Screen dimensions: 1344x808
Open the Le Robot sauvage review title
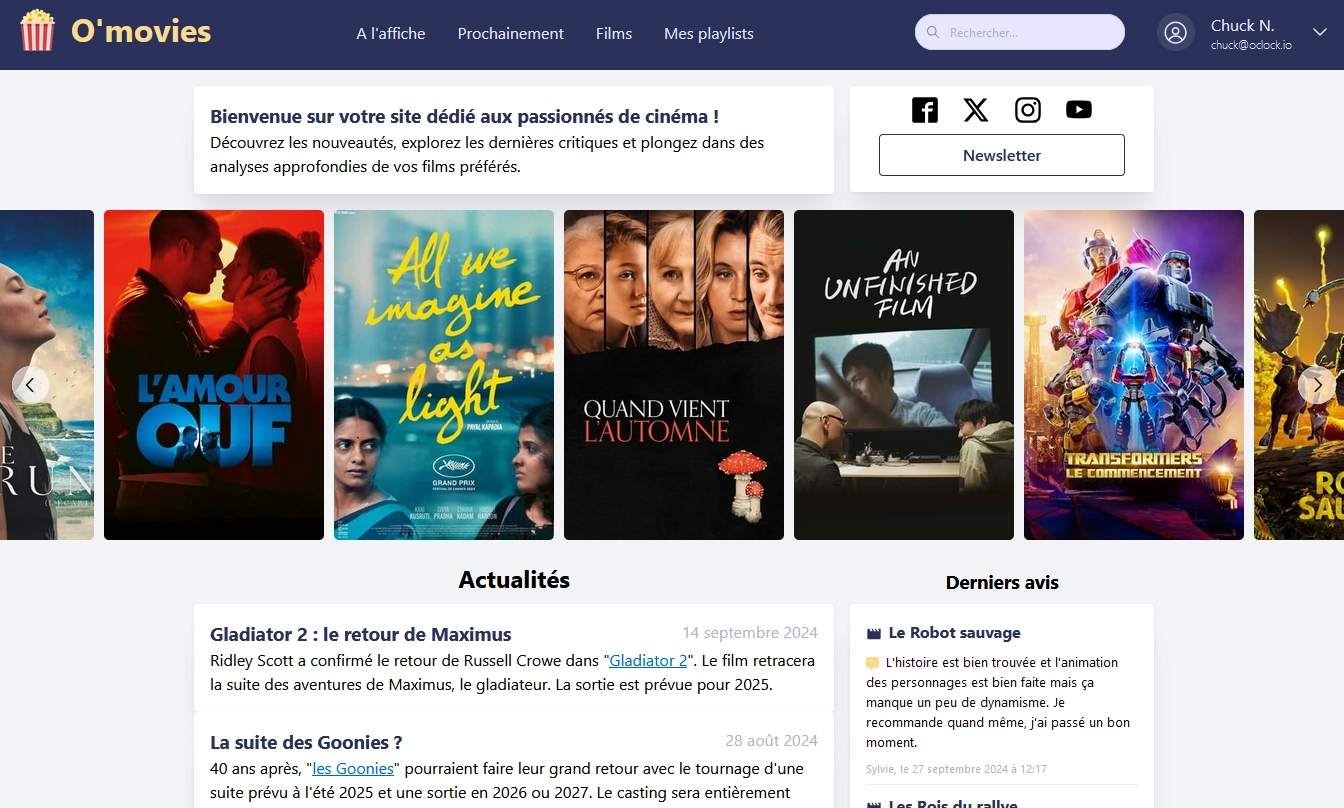[955, 633]
